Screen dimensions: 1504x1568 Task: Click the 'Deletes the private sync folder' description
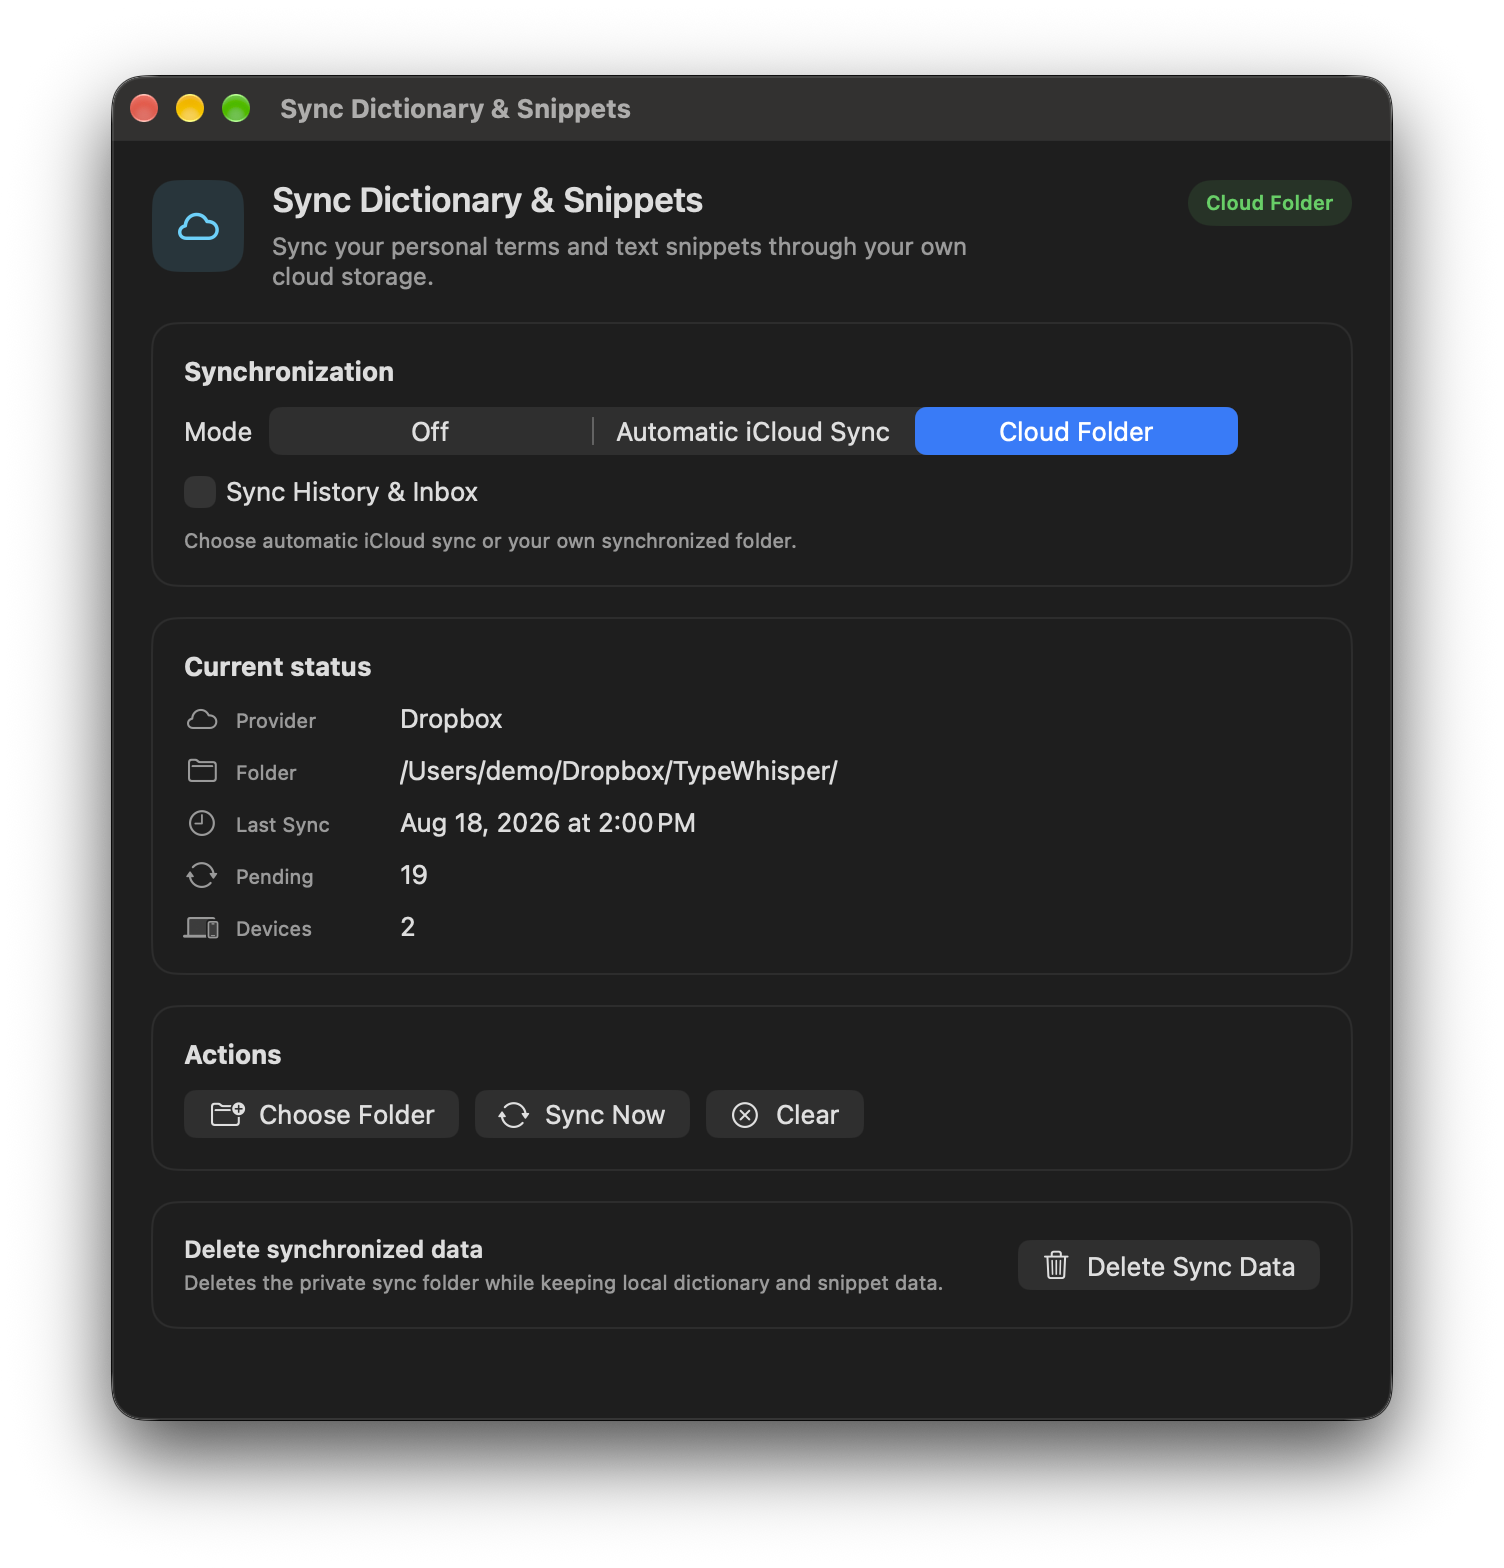point(563,1283)
